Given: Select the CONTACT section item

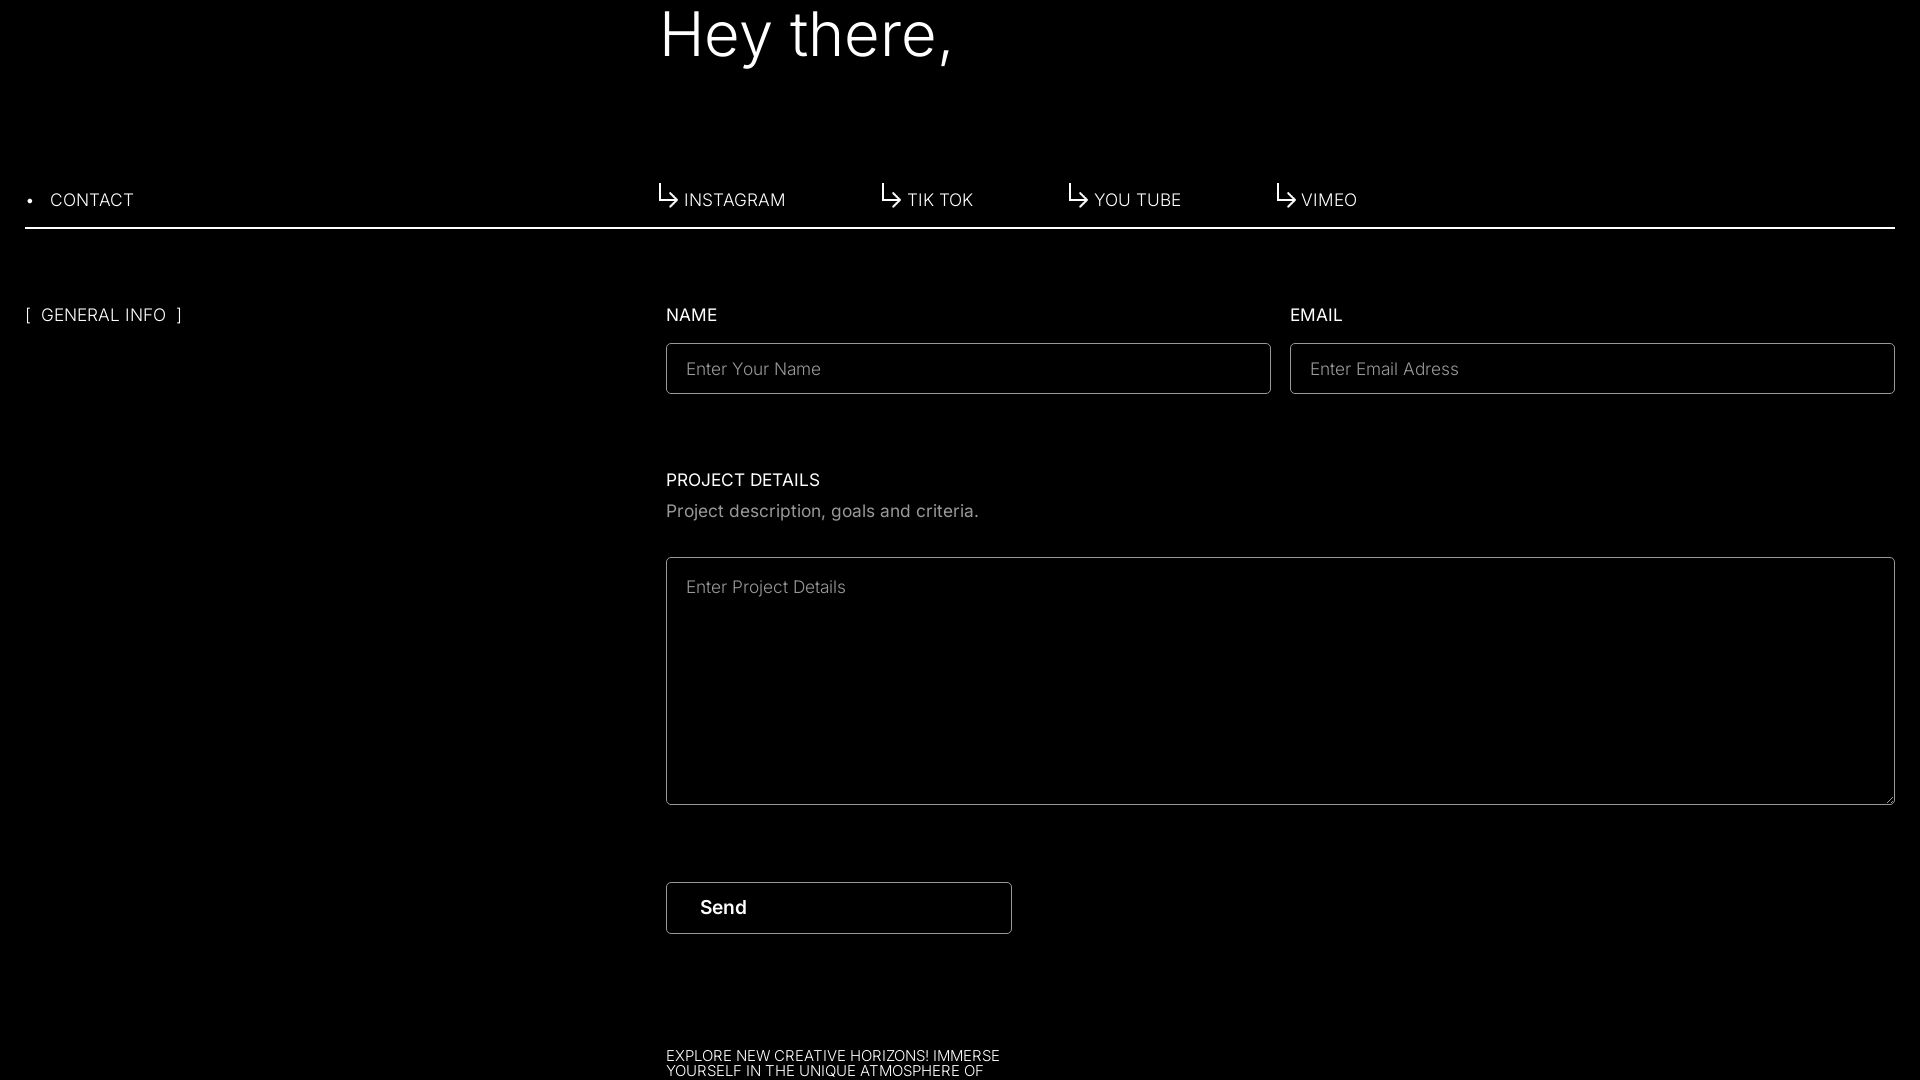Looking at the screenshot, I should [x=92, y=200].
